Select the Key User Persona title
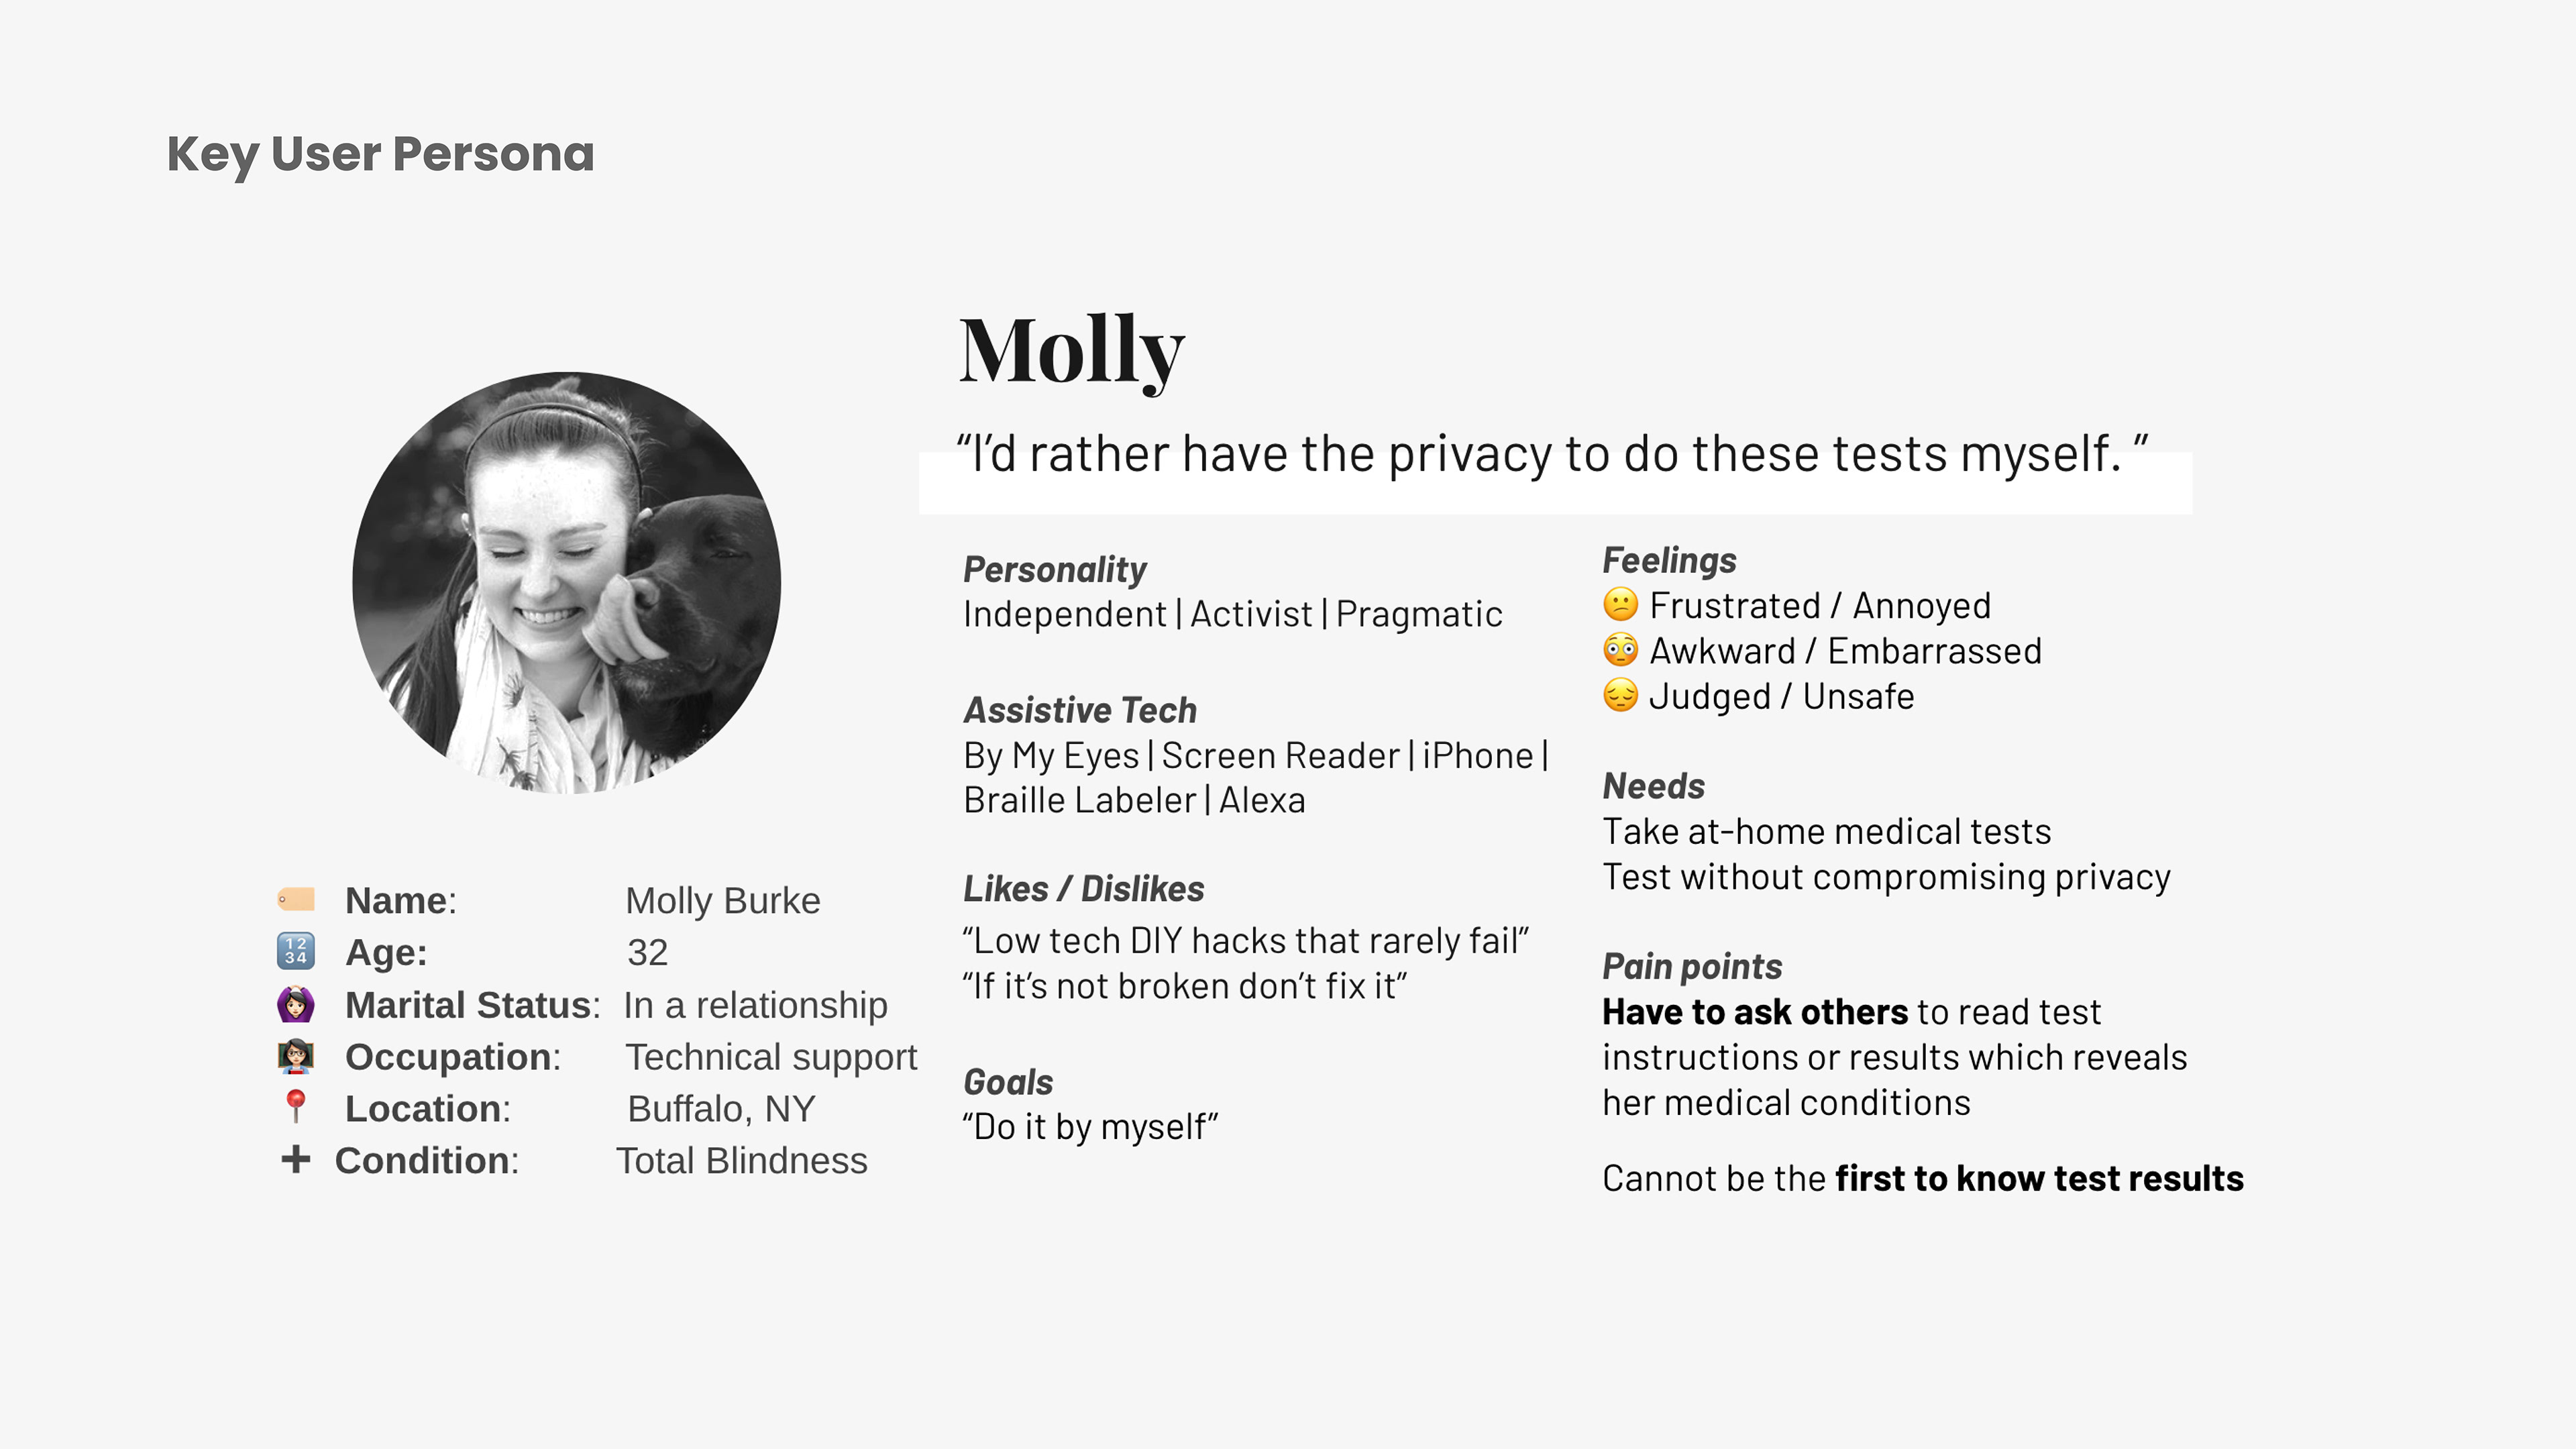The height and width of the screenshot is (1449, 2576). (x=381, y=155)
